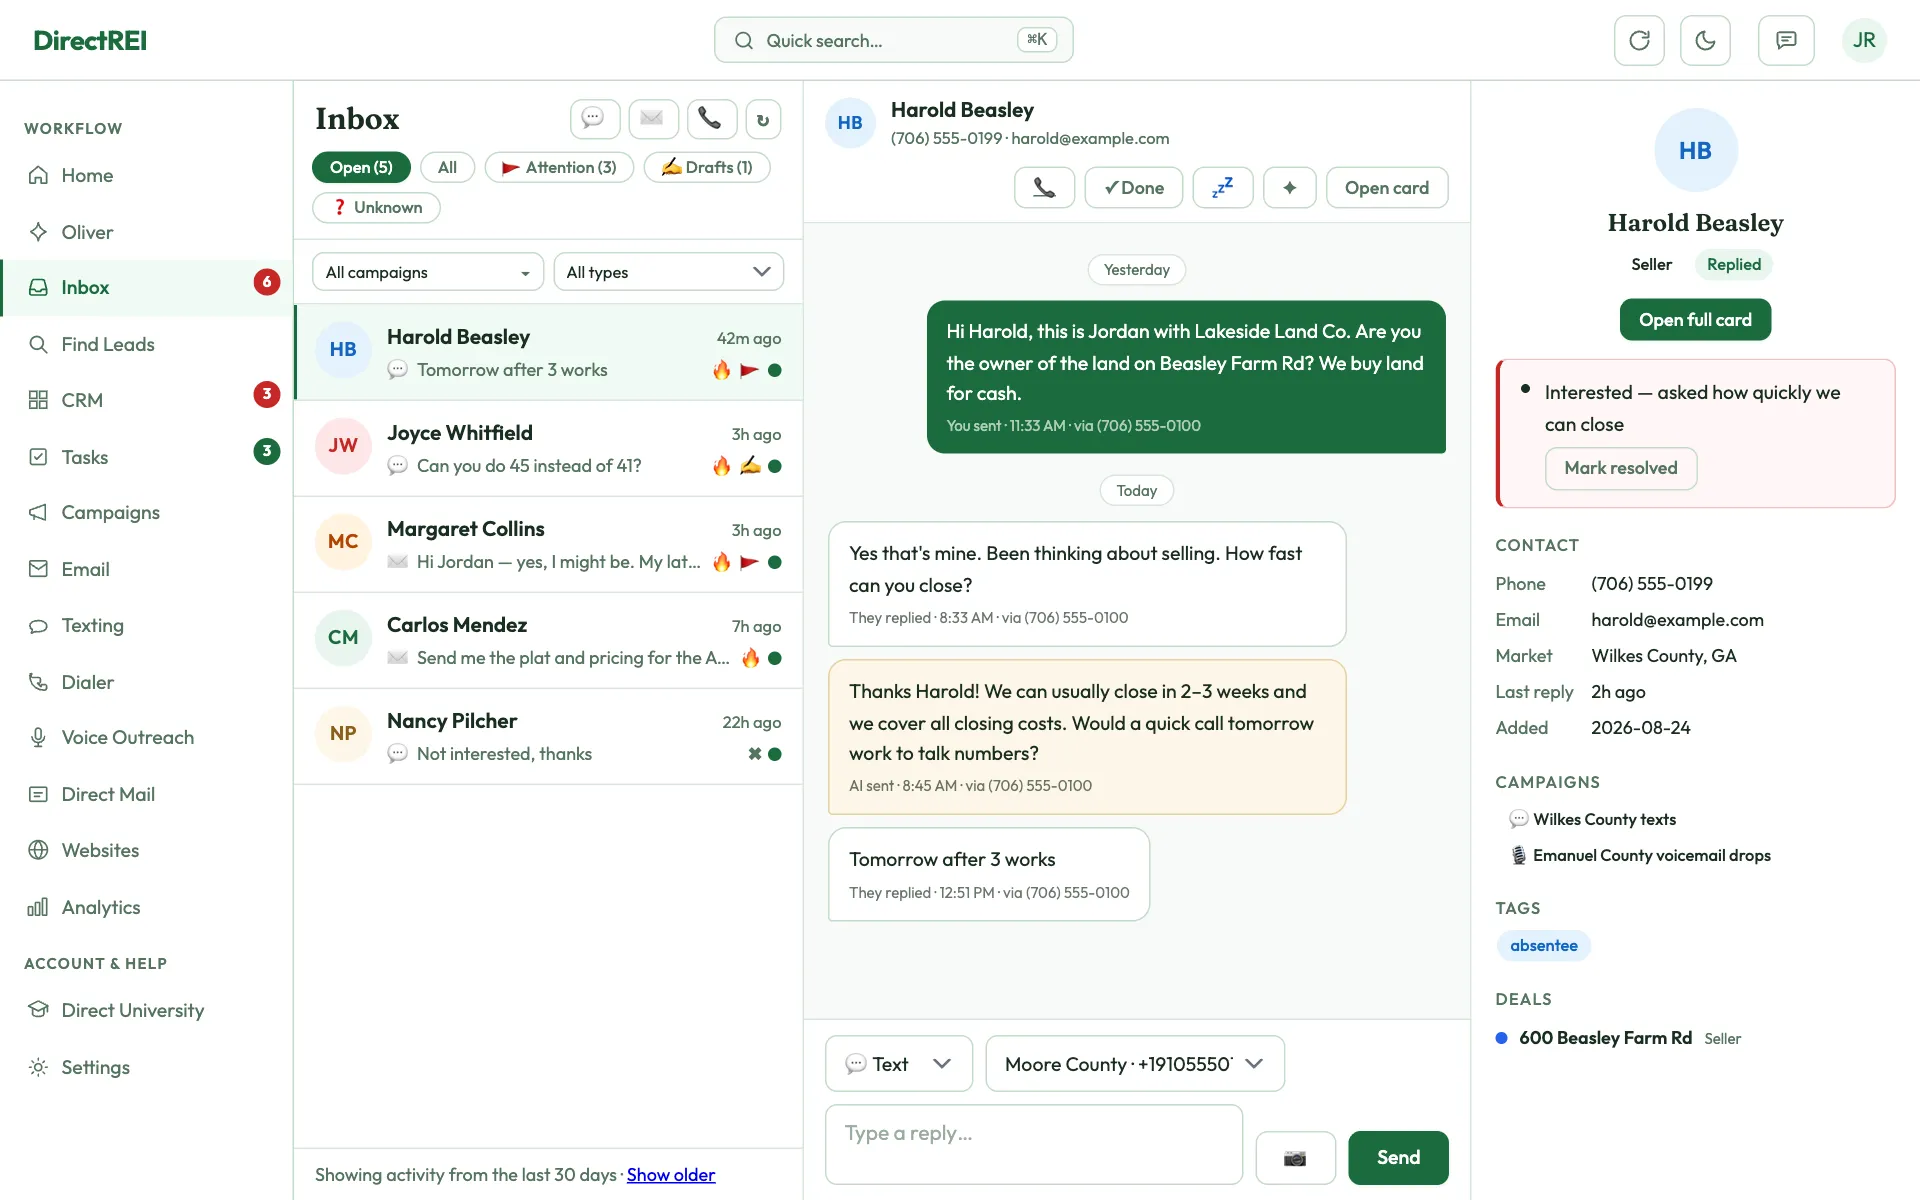Open the CRM section
Screen dimensions: 1920x1200
pyautogui.click(x=146, y=400)
